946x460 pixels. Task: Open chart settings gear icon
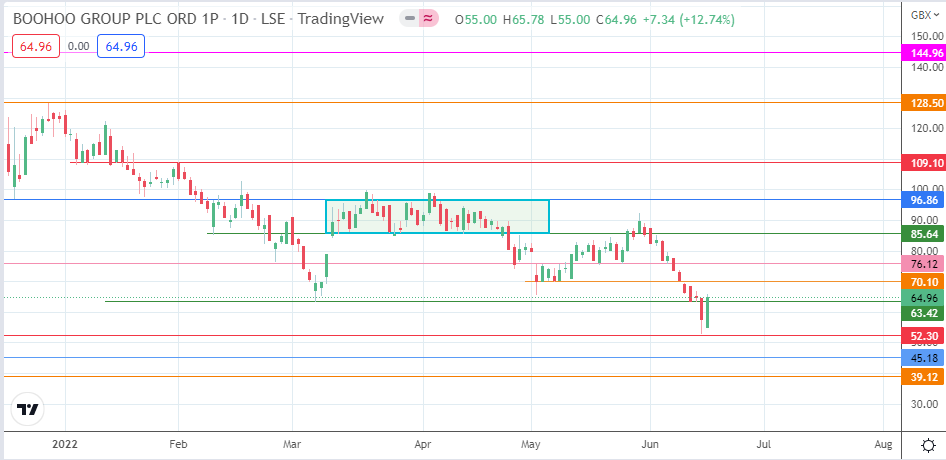929,446
